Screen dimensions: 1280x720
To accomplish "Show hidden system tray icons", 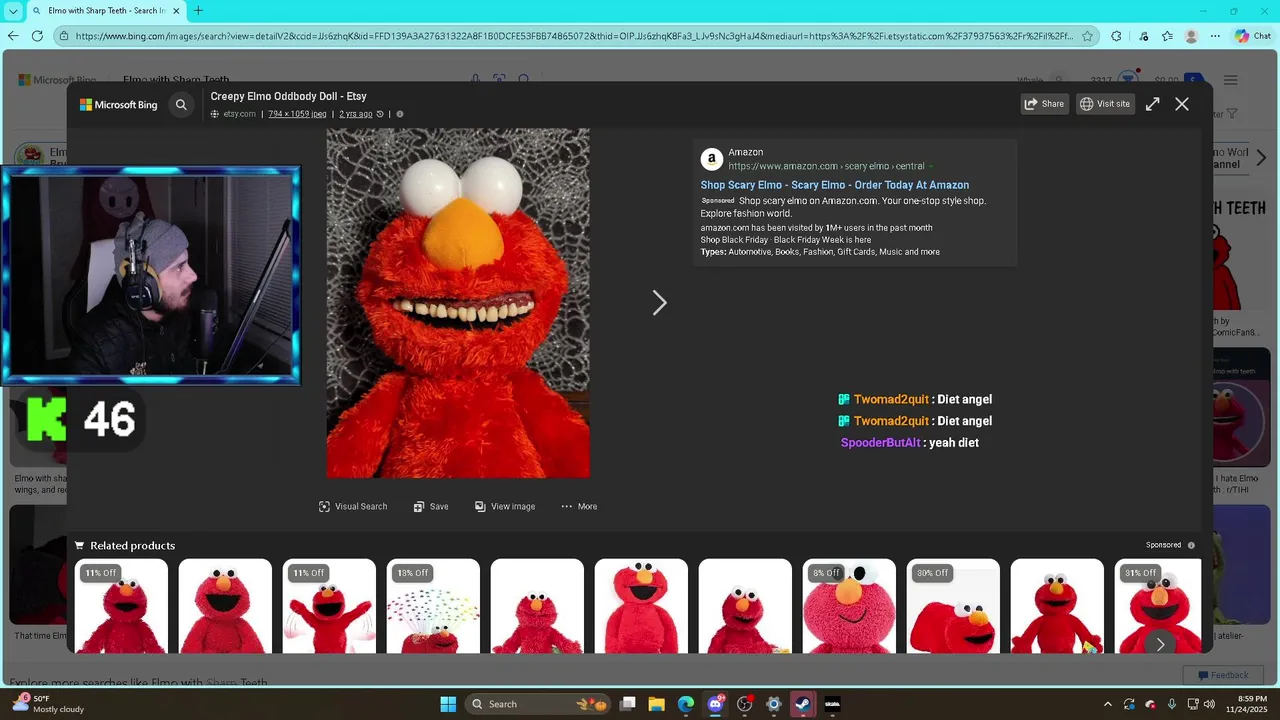I will click(1107, 704).
